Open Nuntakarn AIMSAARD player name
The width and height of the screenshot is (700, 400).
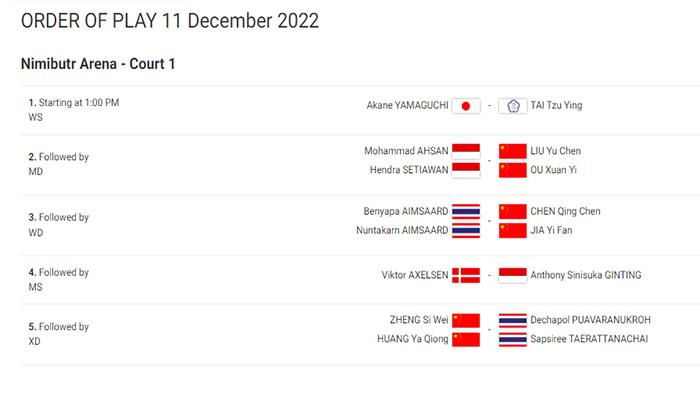(402, 230)
